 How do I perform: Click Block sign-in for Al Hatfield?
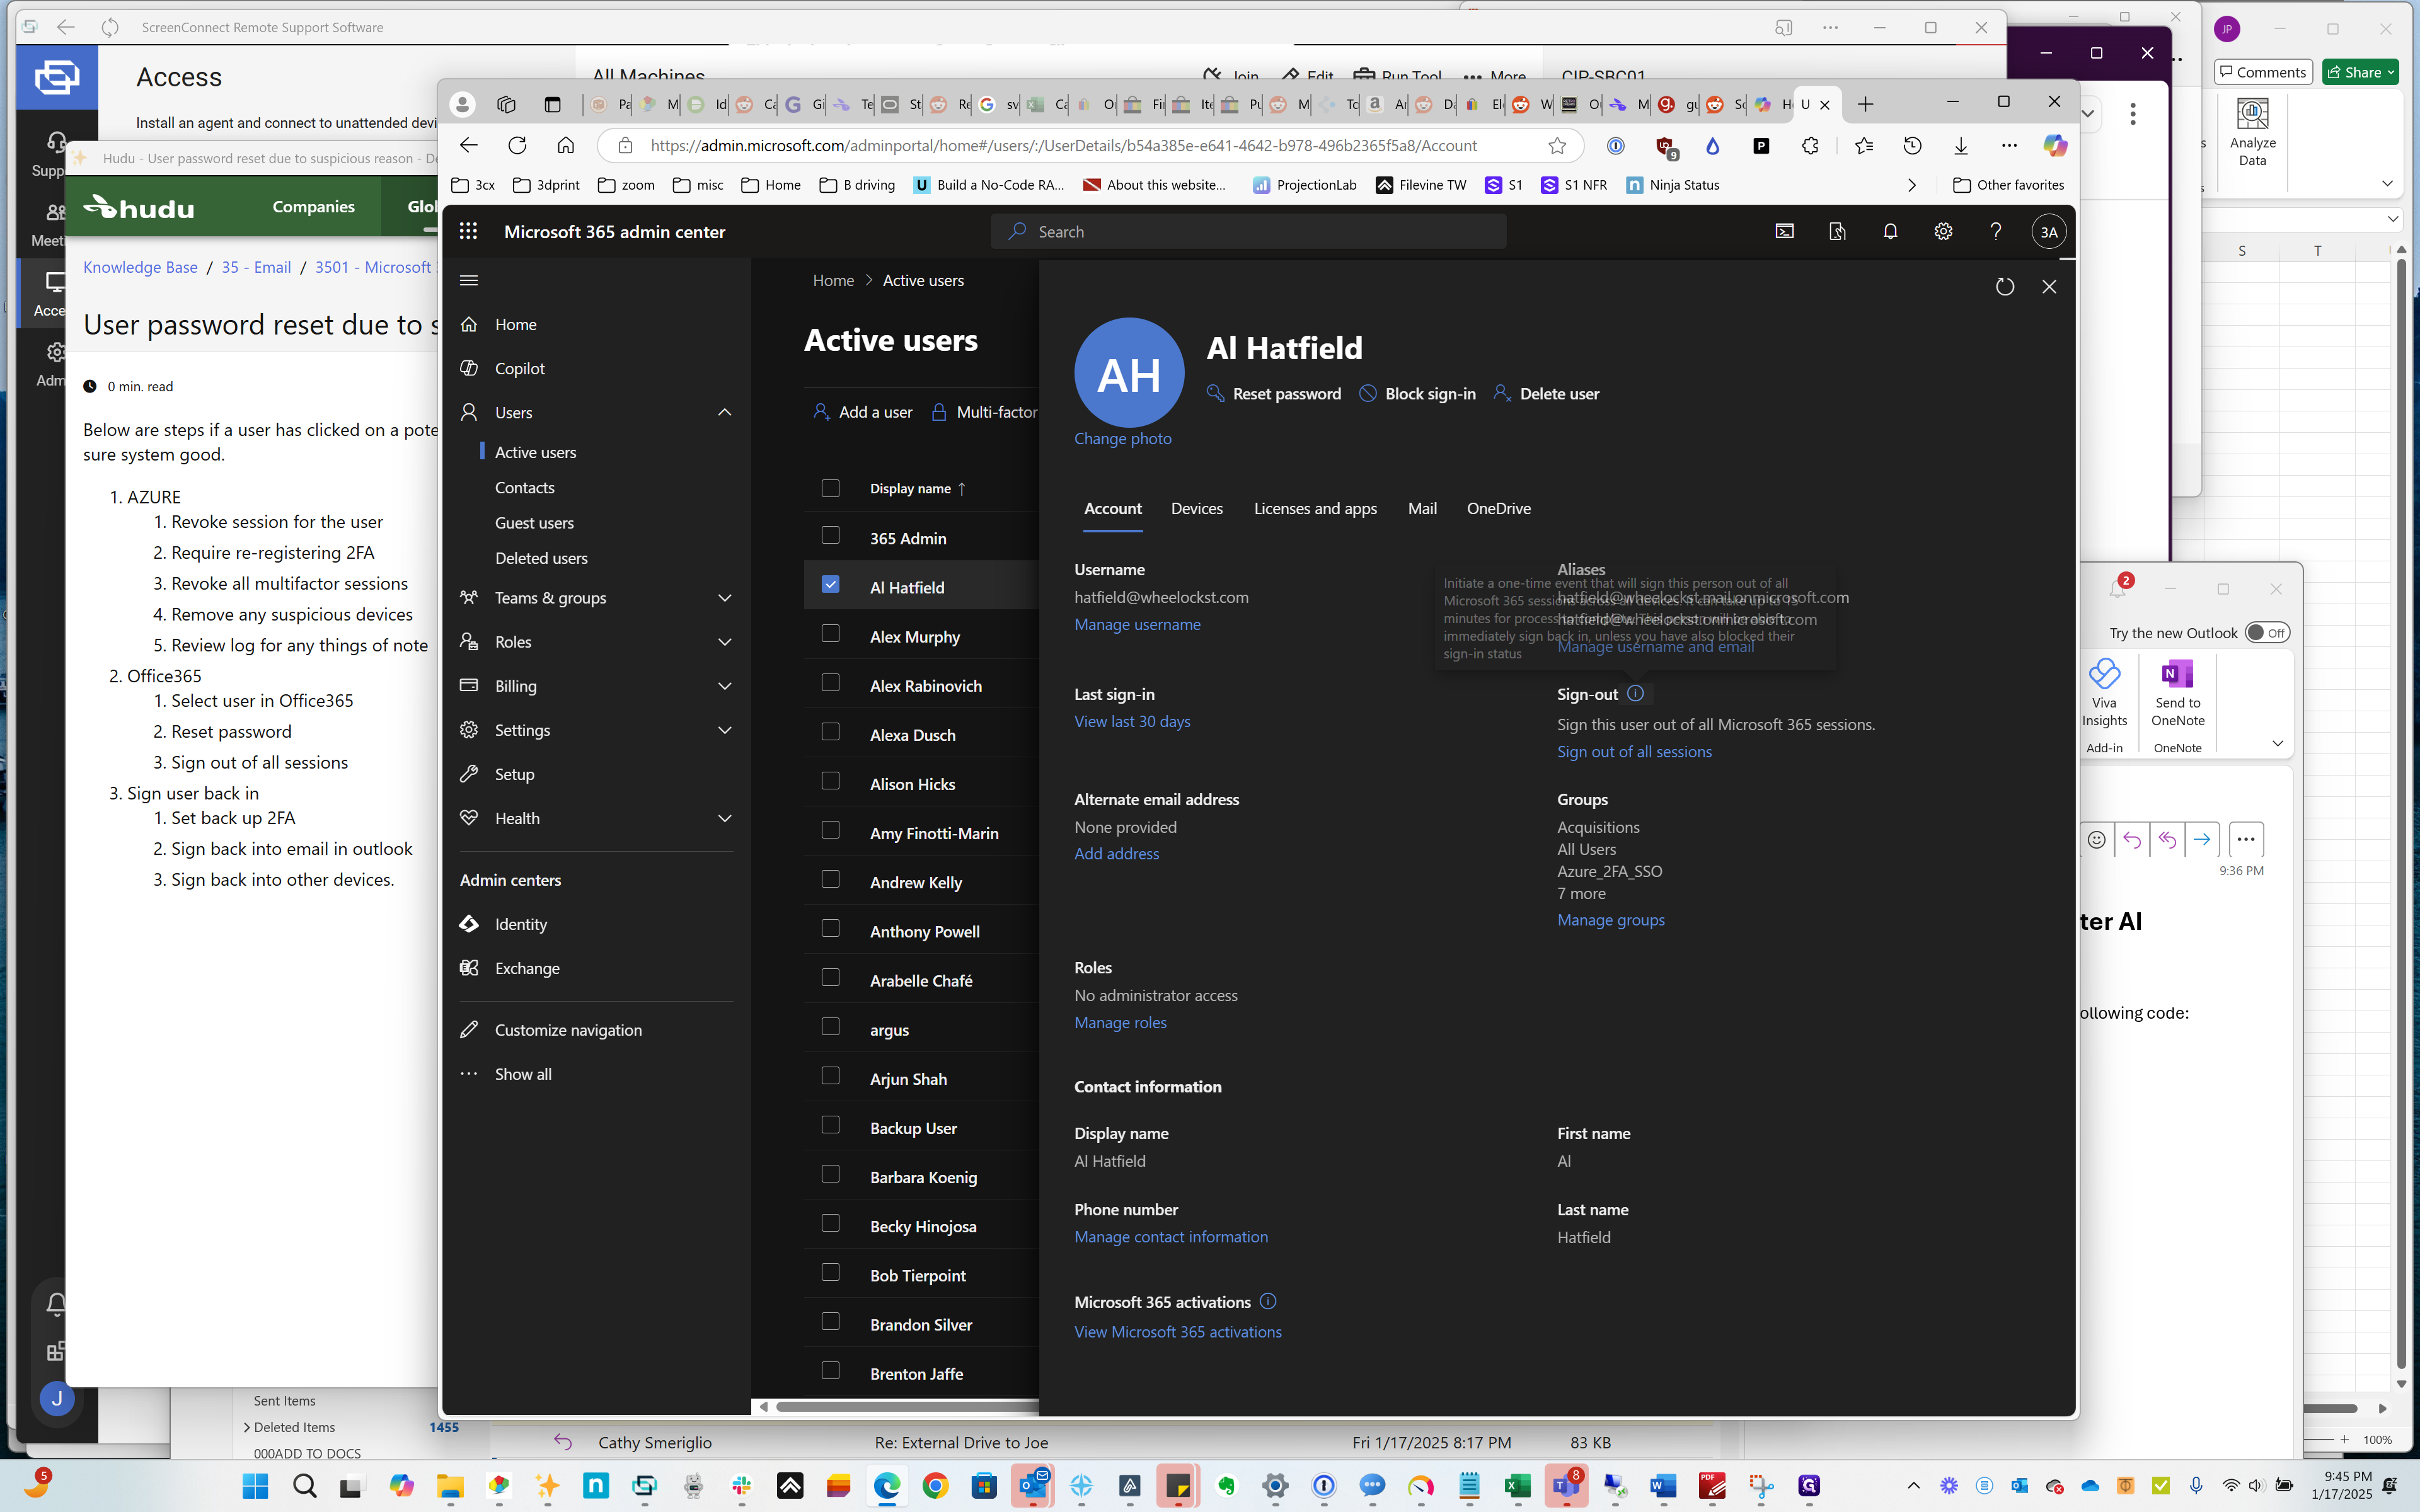tap(1418, 394)
